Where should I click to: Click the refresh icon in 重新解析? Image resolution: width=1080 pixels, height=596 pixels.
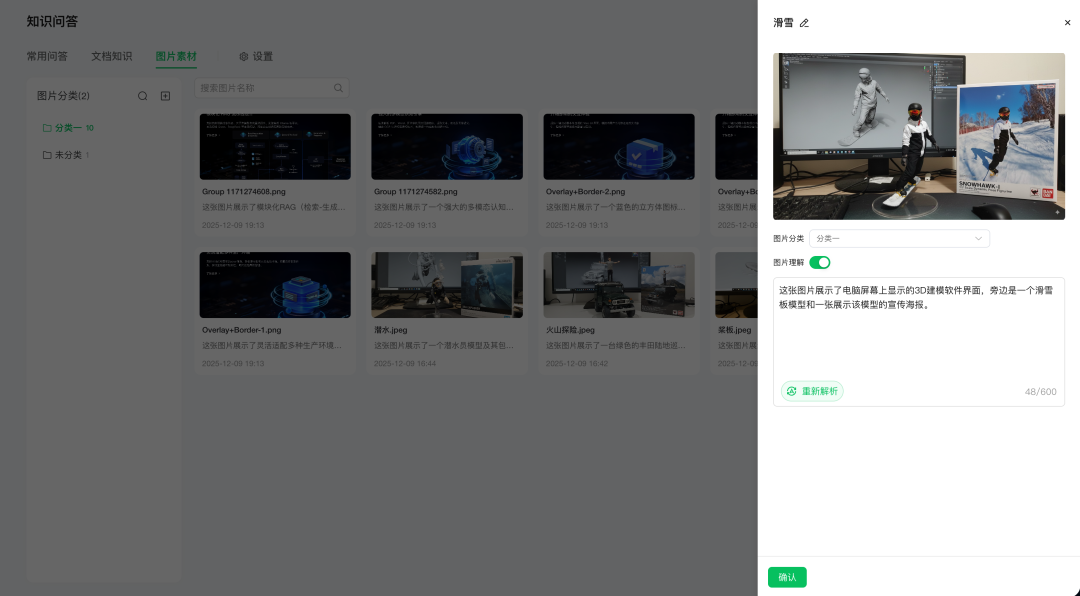coord(791,391)
